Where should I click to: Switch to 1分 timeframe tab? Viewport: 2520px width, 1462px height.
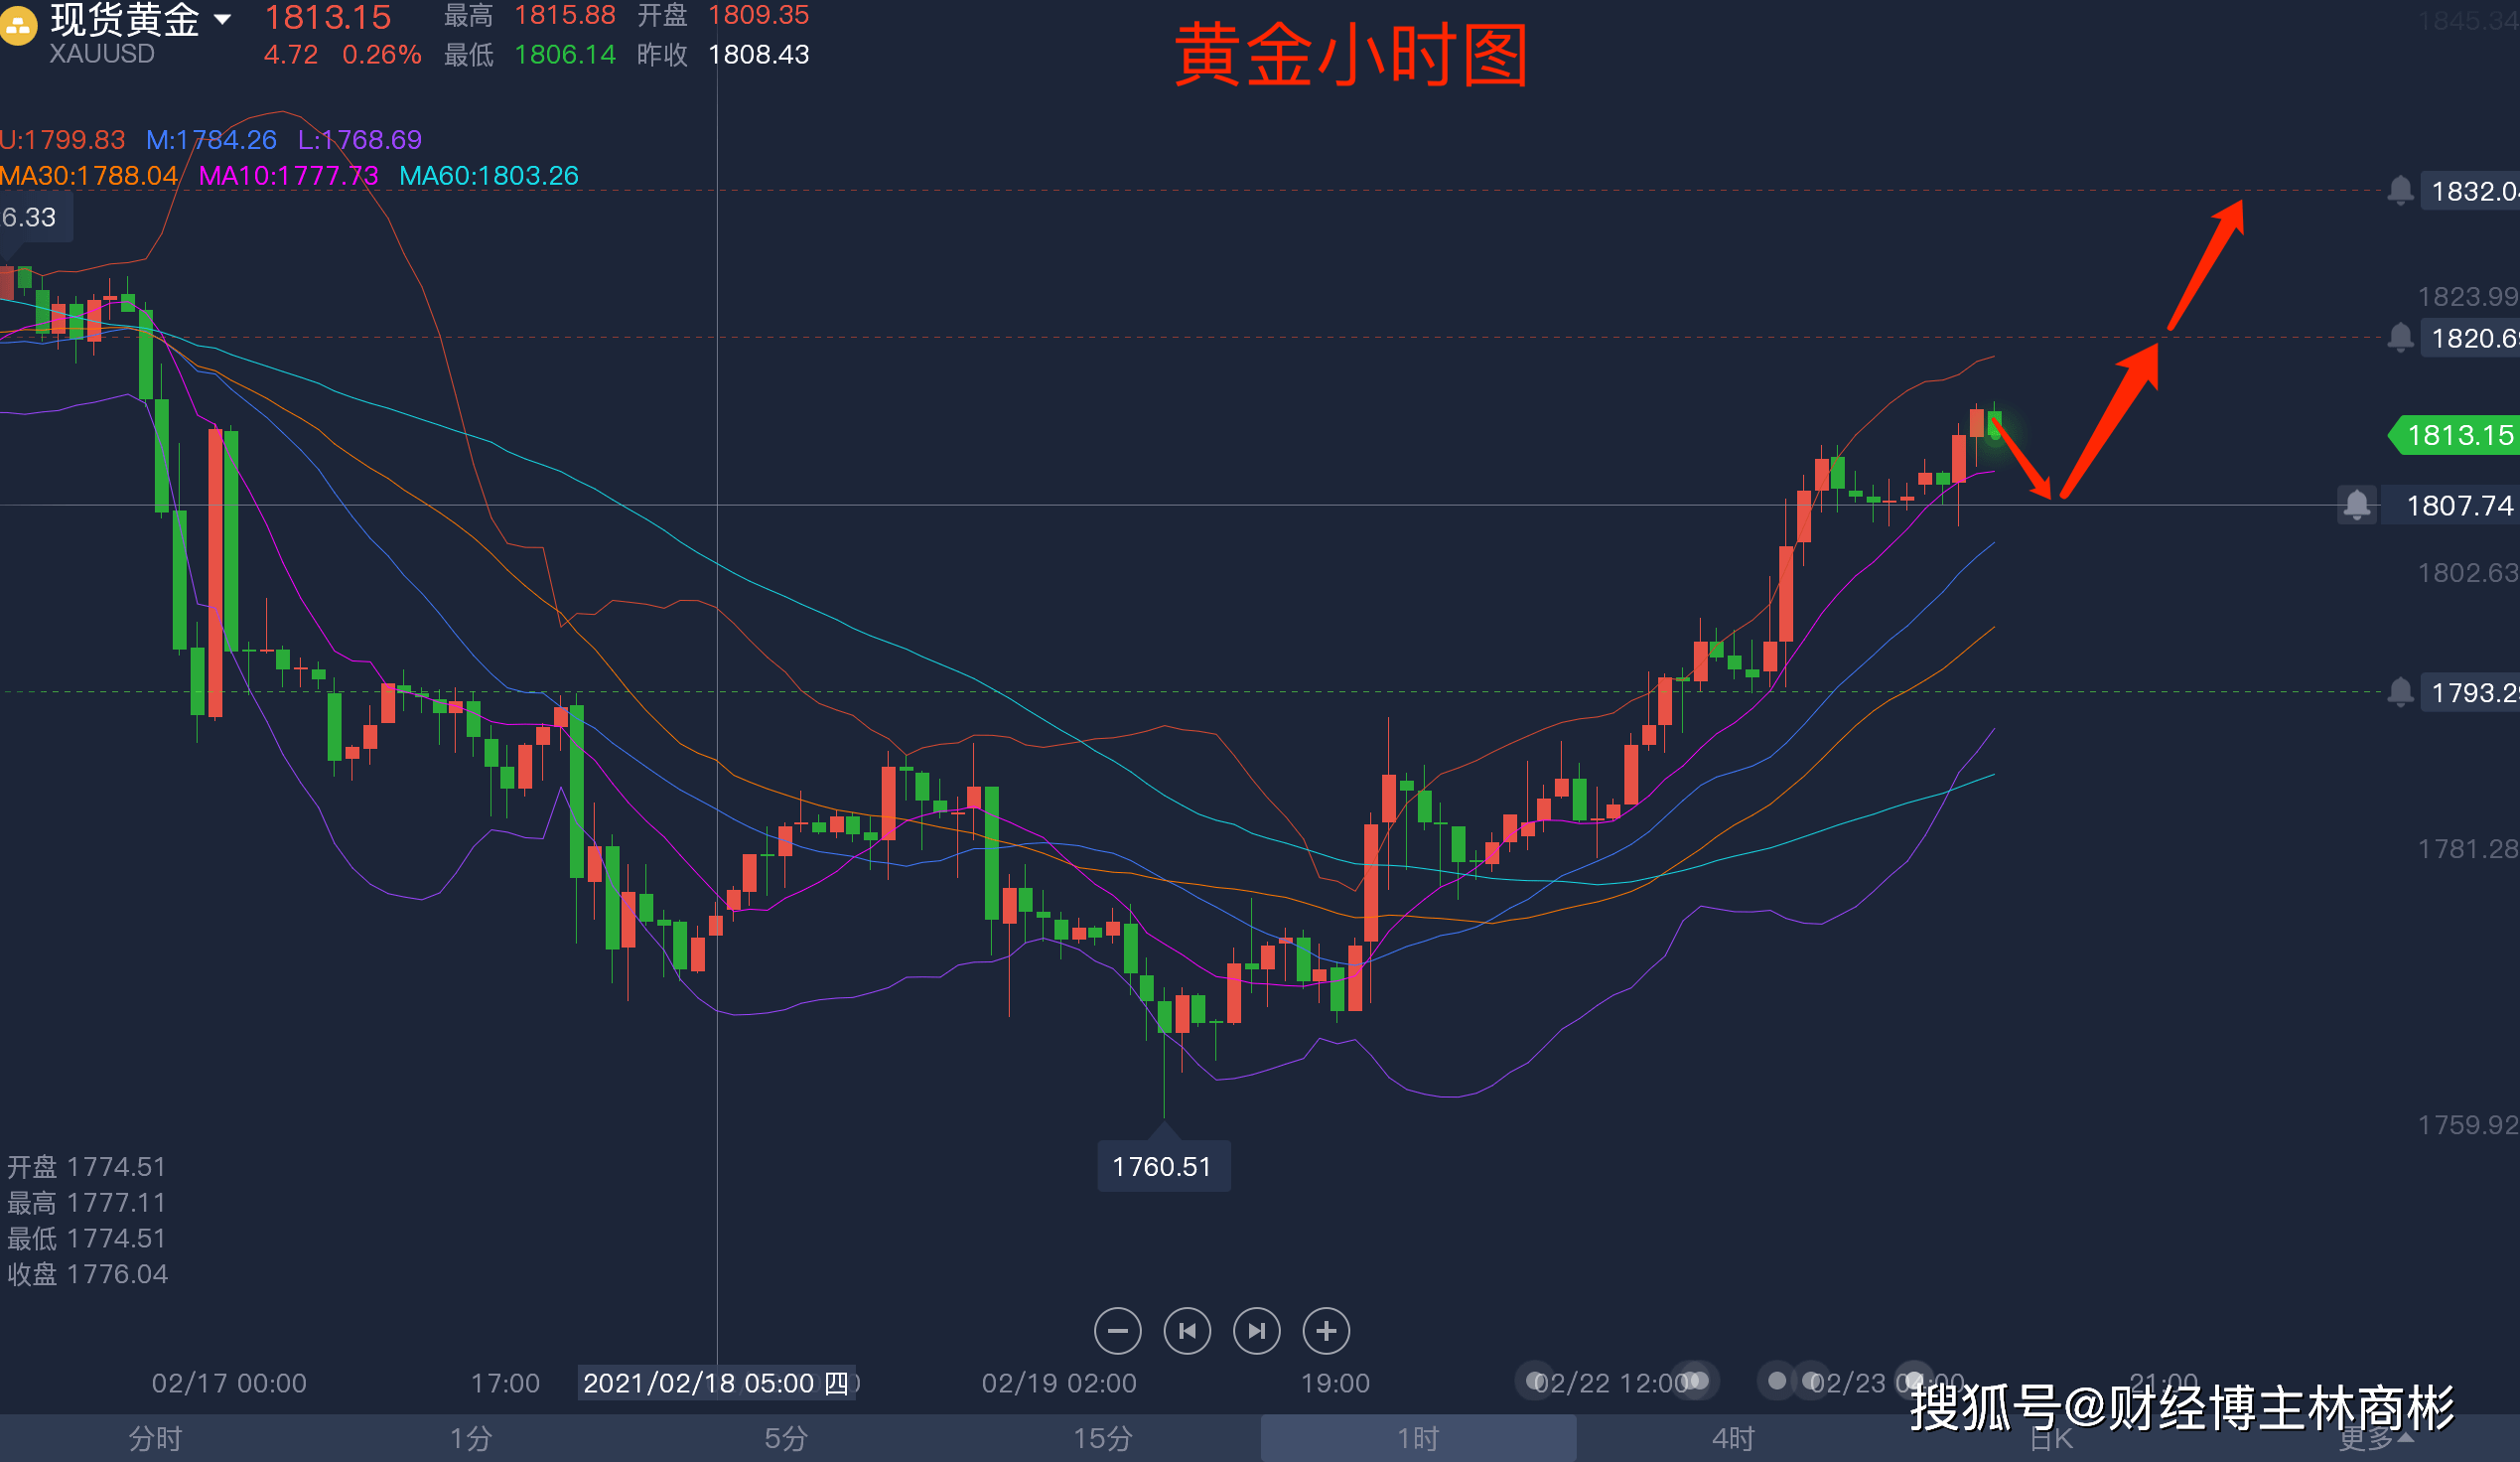pyautogui.click(x=471, y=1439)
